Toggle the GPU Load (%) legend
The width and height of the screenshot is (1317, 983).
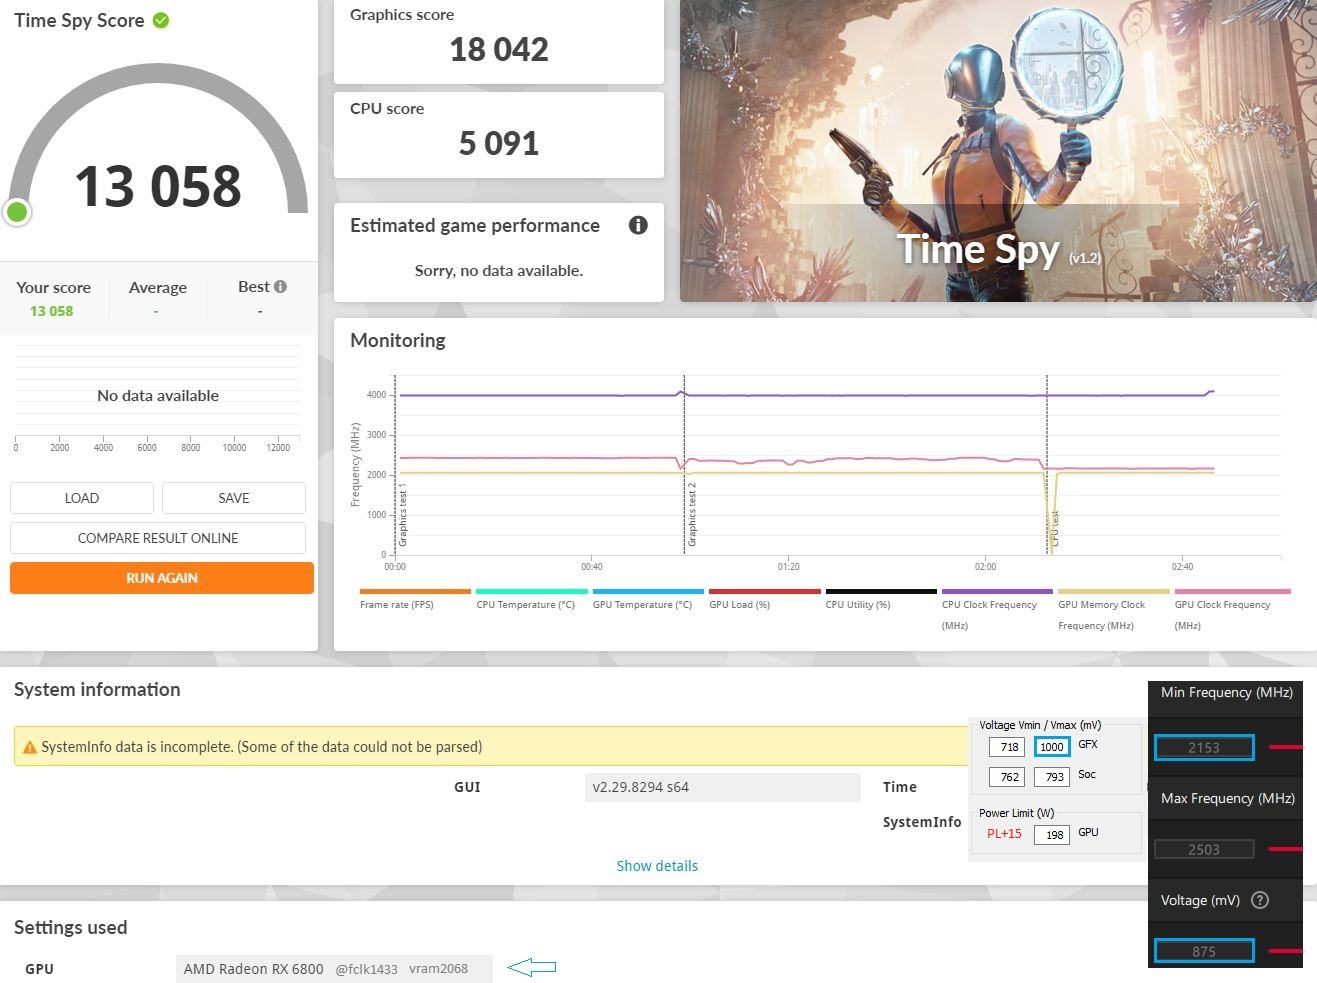point(764,599)
